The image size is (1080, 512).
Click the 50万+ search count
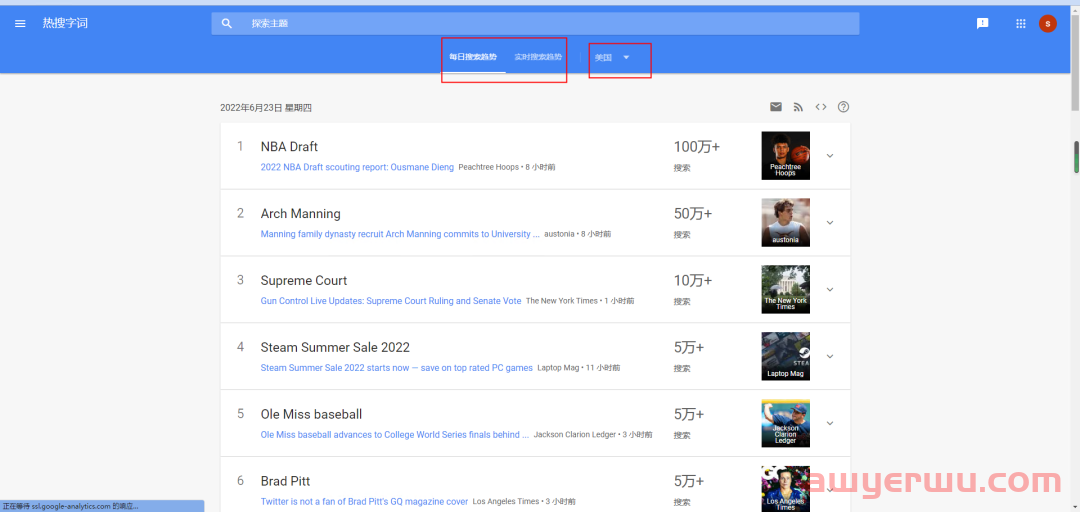click(x=693, y=214)
